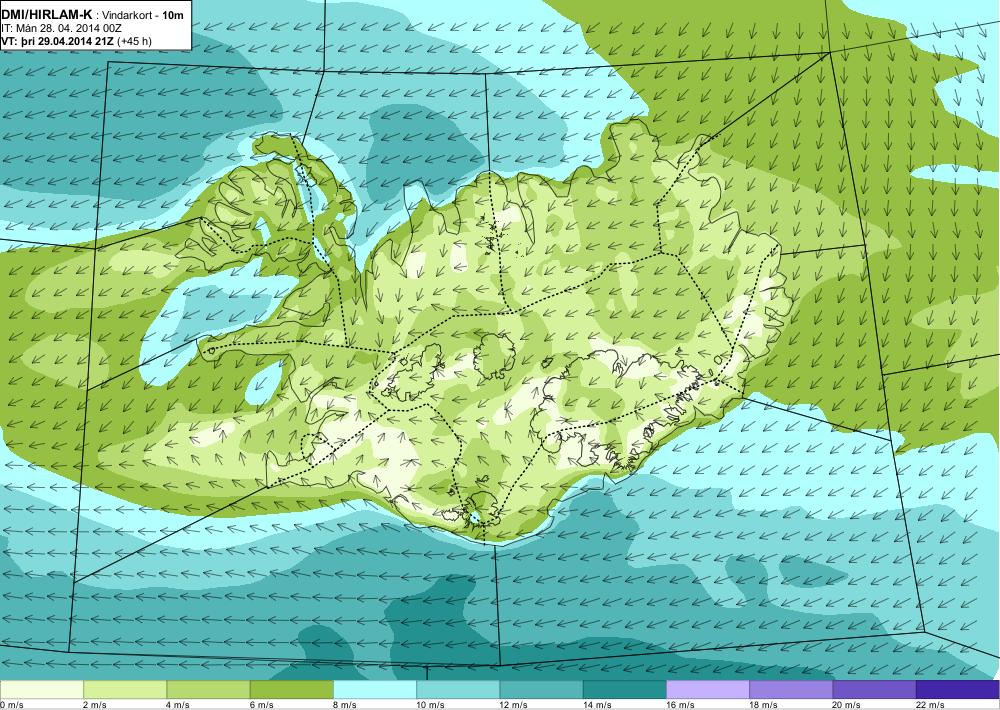Click the 2–4 m/s light green legend swatch

pyautogui.click(x=125, y=690)
